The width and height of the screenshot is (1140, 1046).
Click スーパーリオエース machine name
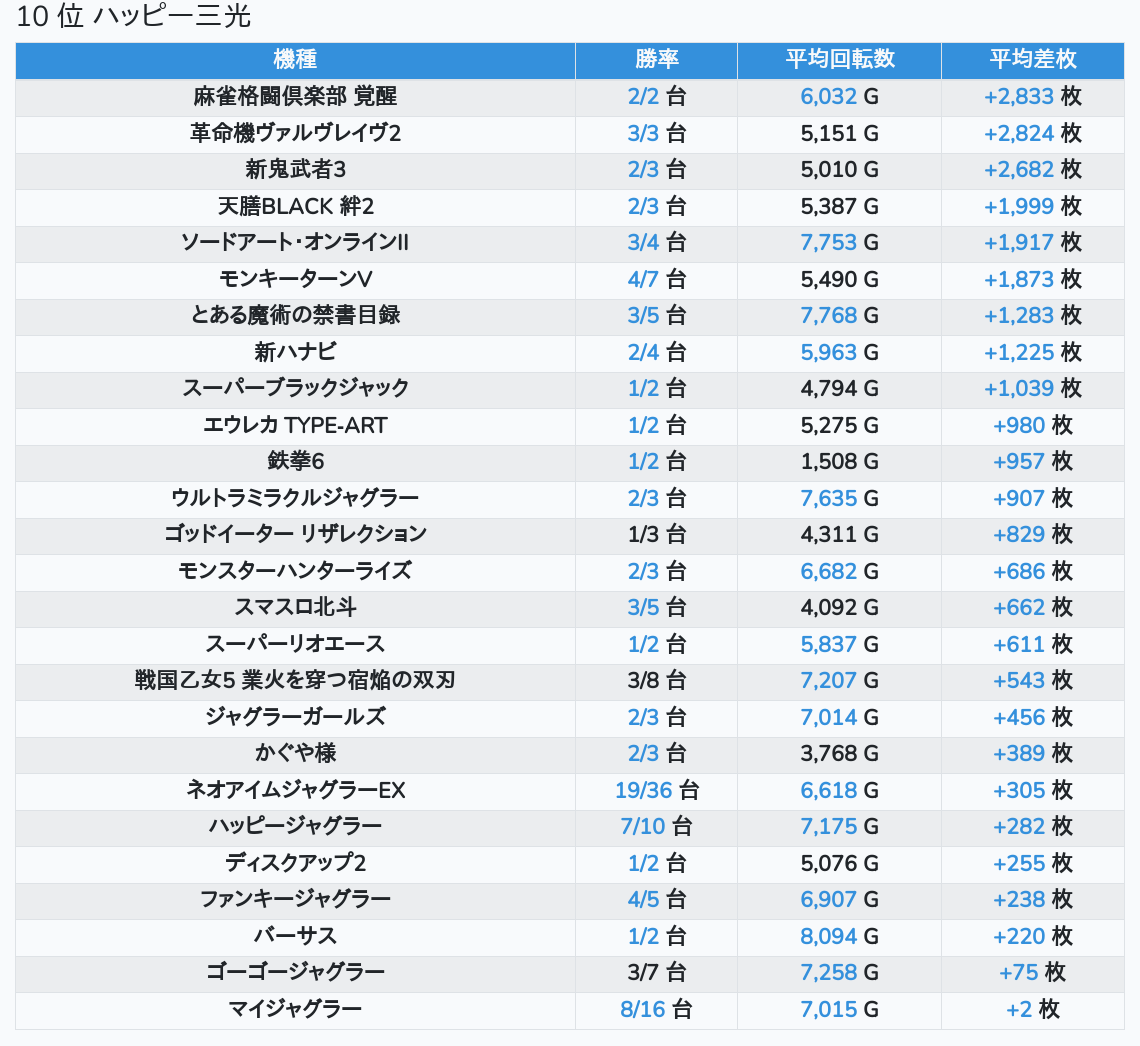[x=295, y=645]
